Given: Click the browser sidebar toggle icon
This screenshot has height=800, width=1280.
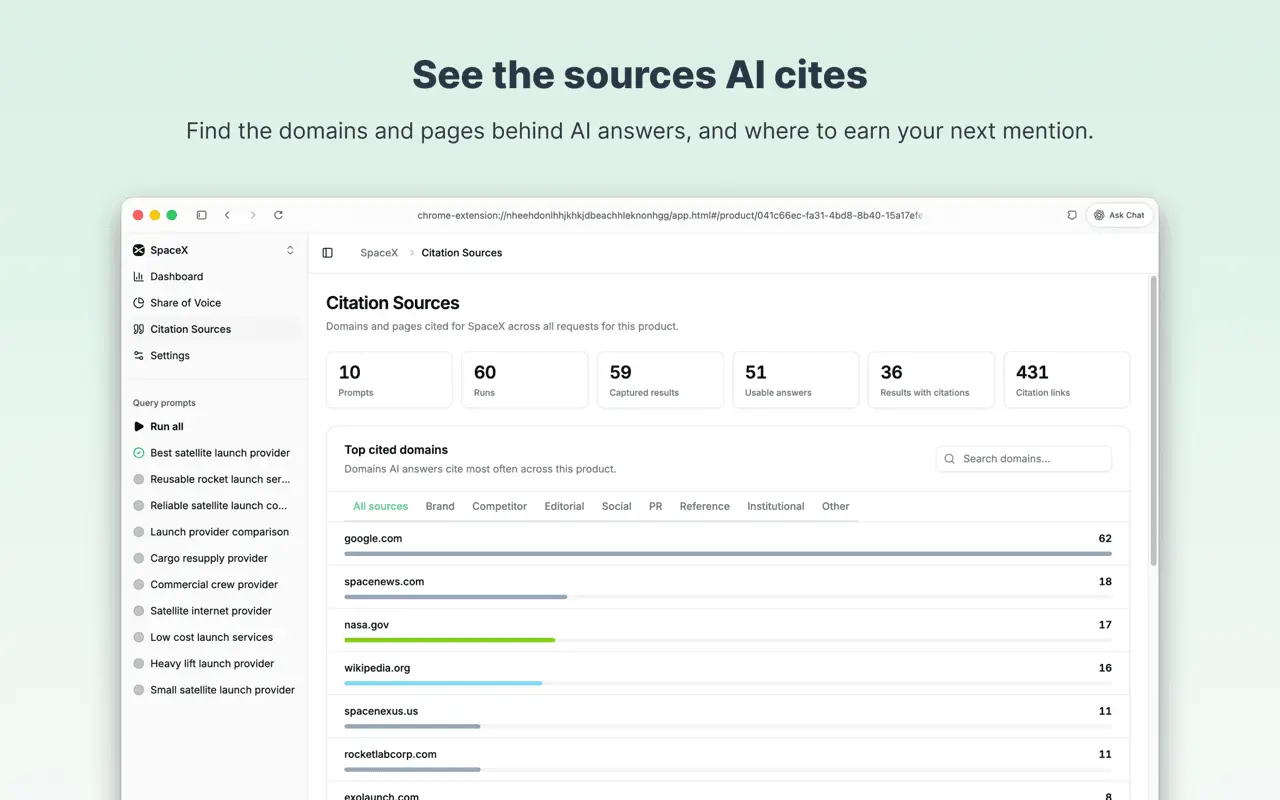Looking at the screenshot, I should point(201,215).
